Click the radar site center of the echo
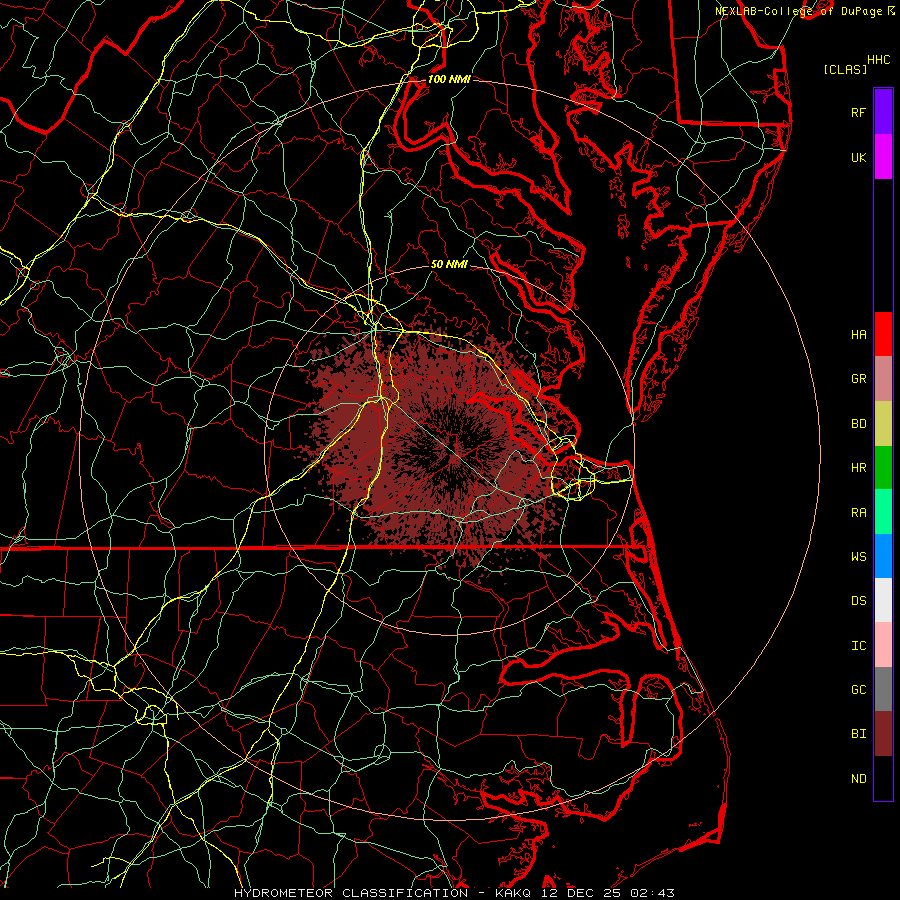The width and height of the screenshot is (900, 900). pos(451,451)
